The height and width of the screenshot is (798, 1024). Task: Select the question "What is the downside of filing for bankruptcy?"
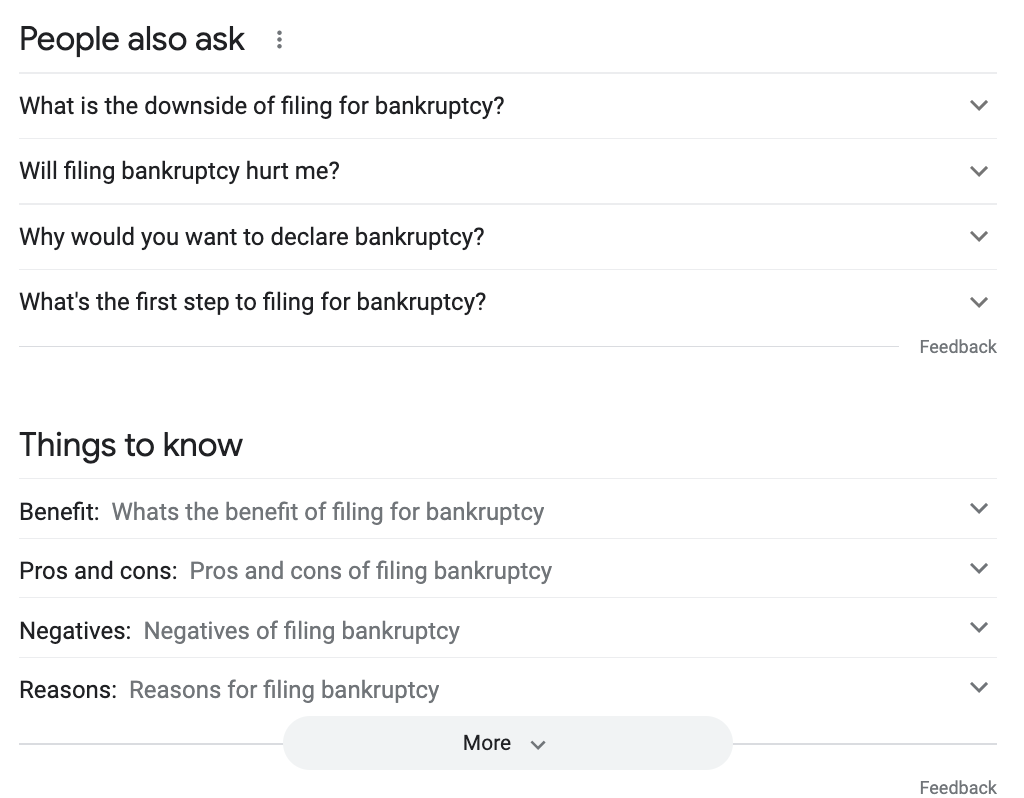pyautogui.click(x=261, y=105)
